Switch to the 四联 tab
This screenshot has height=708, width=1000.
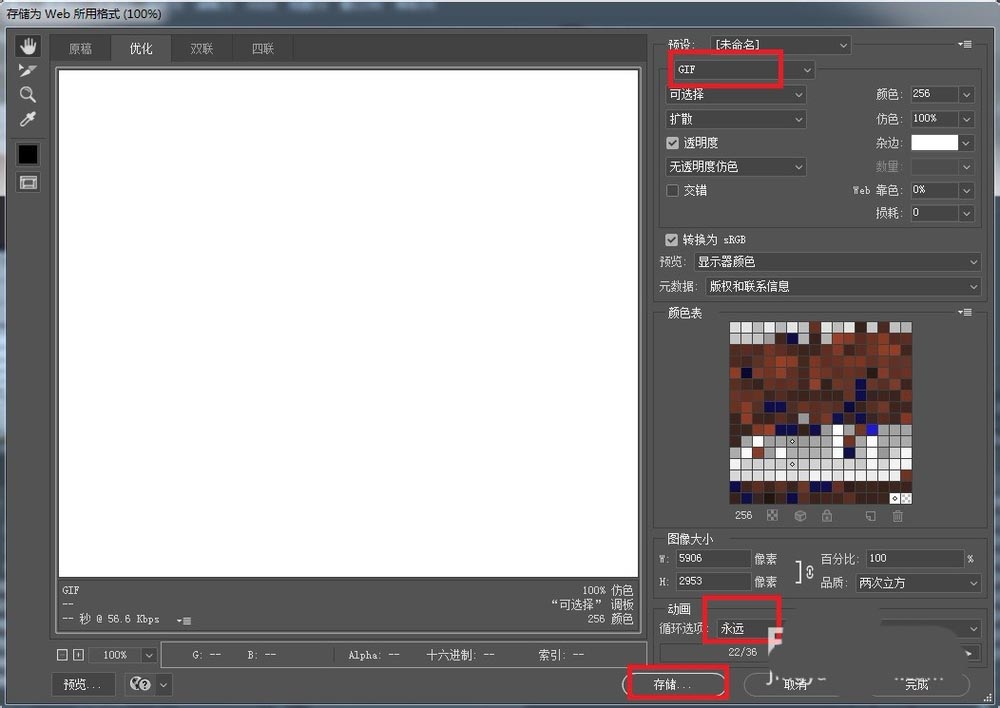[262, 48]
